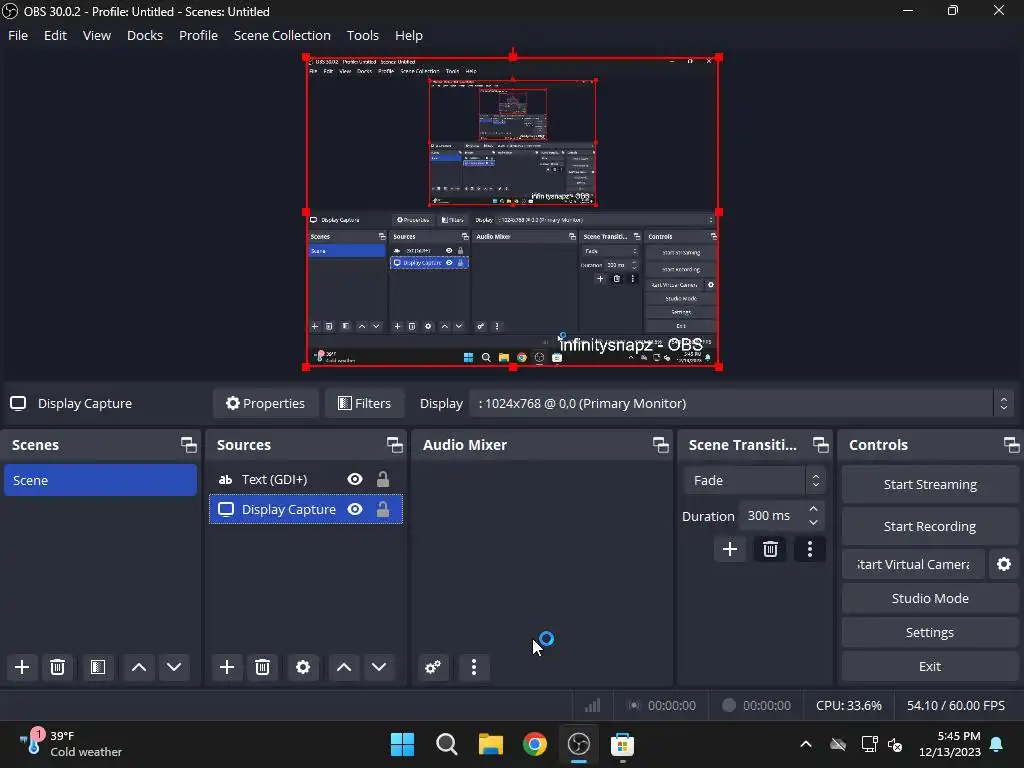Add a scene transition with plus icon

(x=730, y=549)
